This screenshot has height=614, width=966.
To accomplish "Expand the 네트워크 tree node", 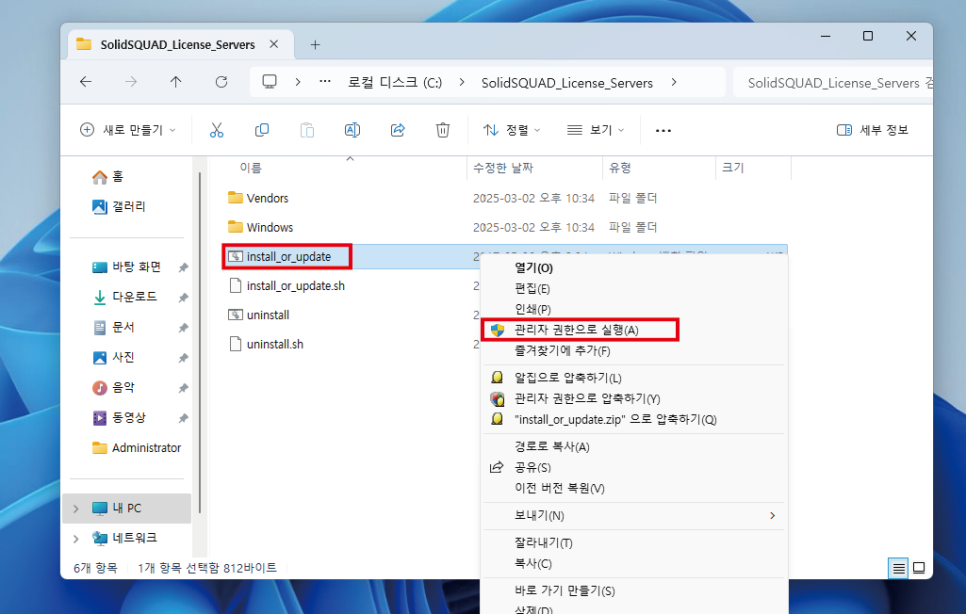I will (x=76, y=539).
